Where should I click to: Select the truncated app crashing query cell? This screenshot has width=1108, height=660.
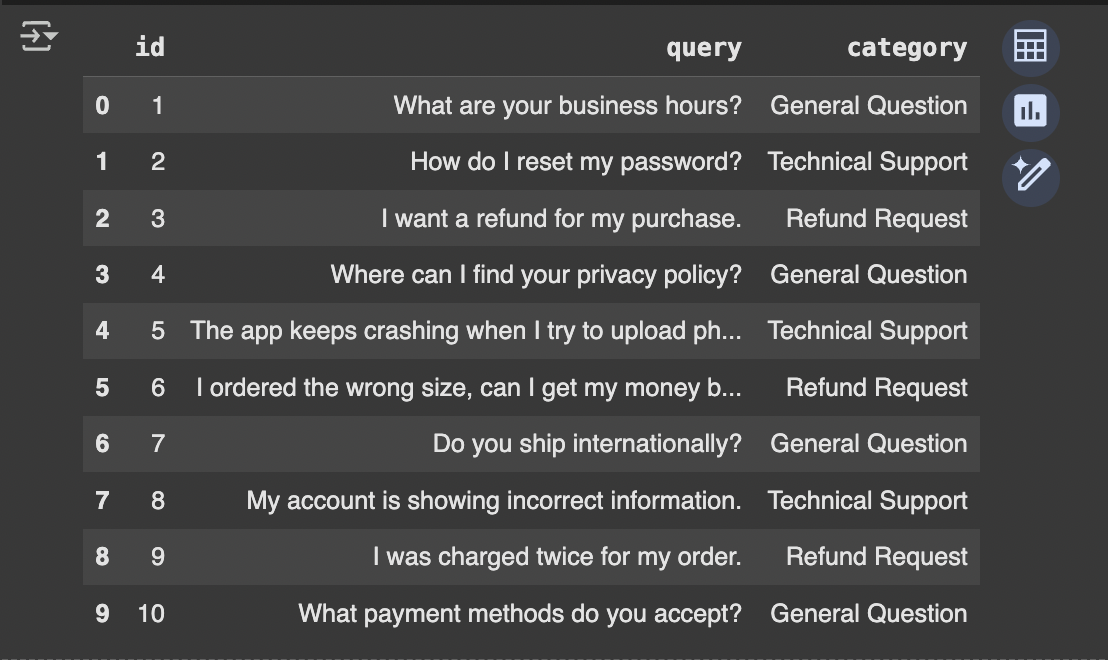point(466,331)
